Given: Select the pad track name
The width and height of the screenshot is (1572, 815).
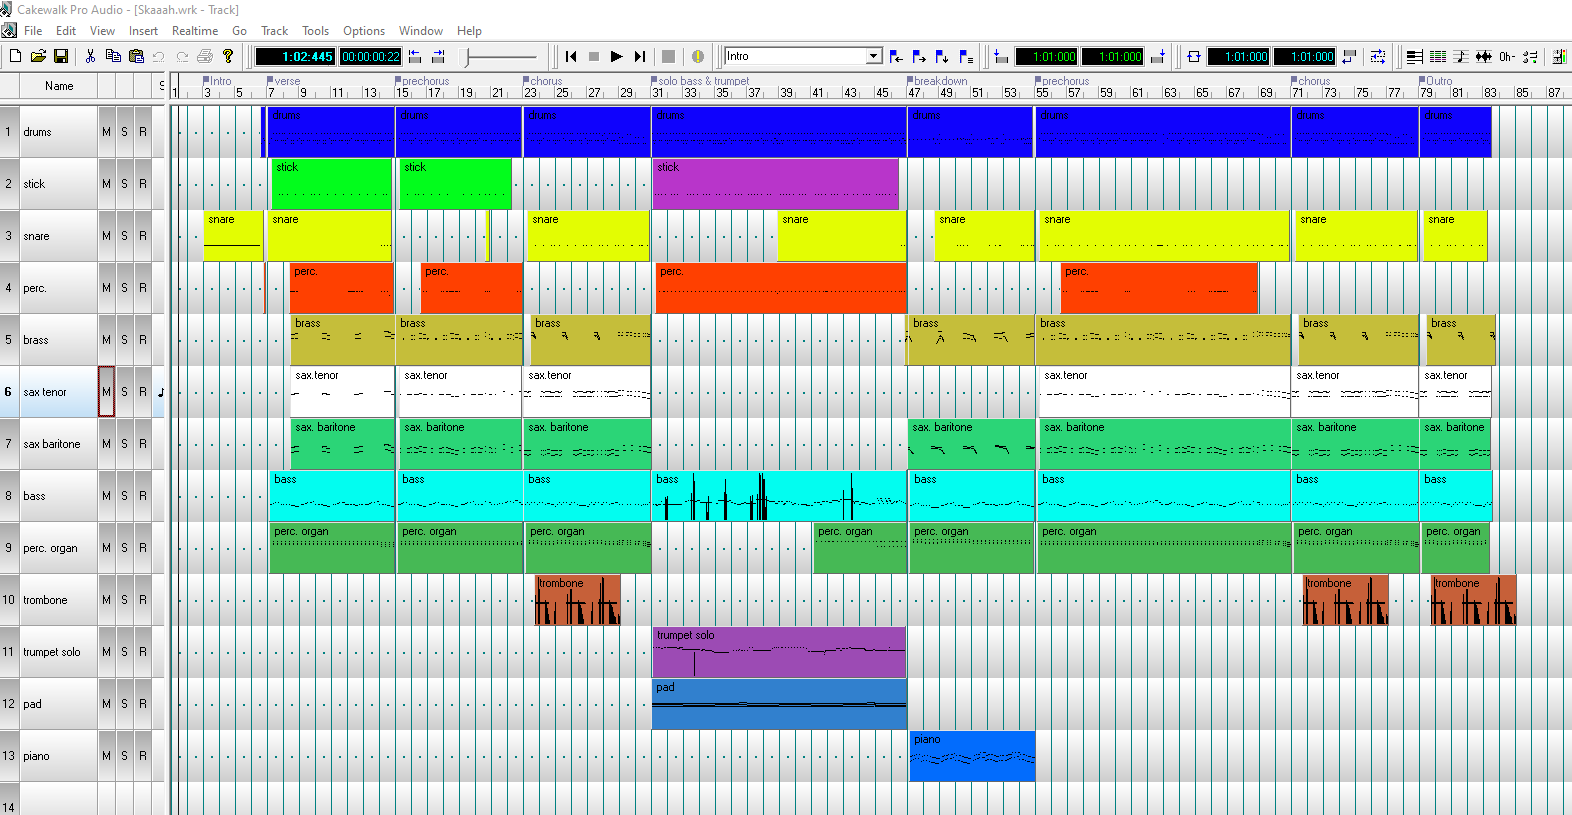Looking at the screenshot, I should pyautogui.click(x=32, y=704).
